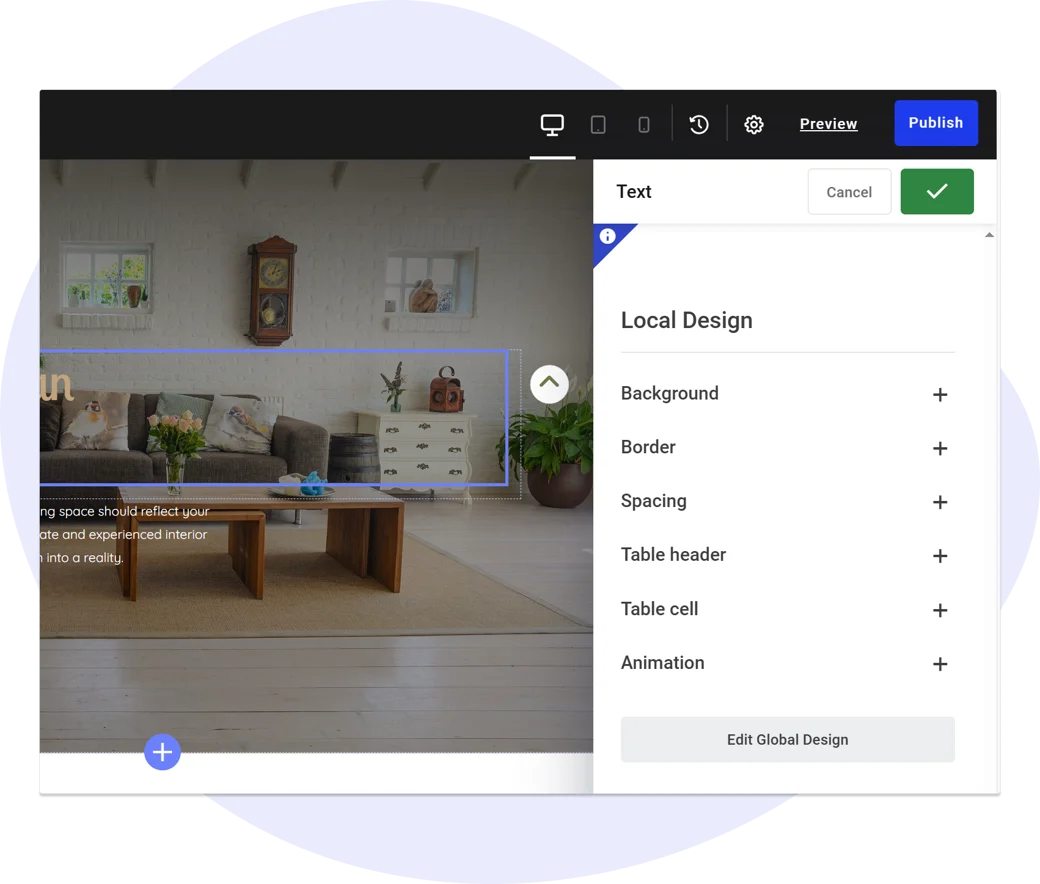Switch to mobile phone preview icon

(644, 125)
